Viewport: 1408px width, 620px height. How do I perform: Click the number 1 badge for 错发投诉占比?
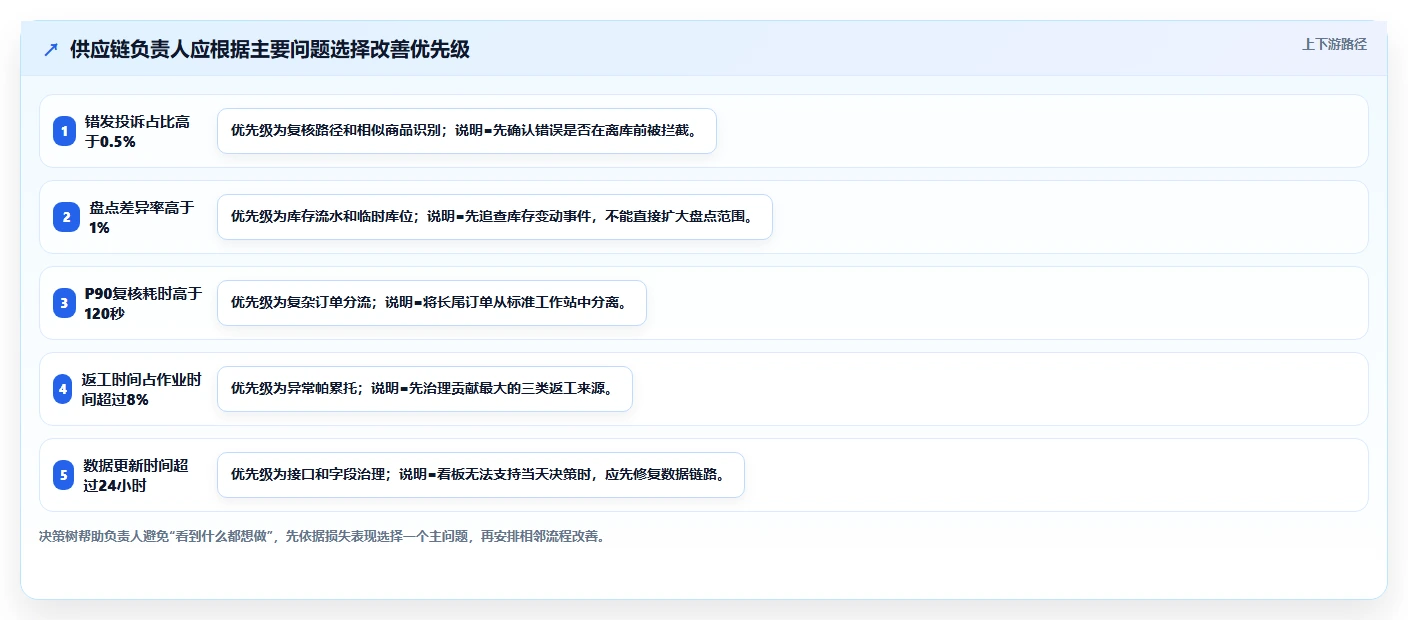coord(65,131)
